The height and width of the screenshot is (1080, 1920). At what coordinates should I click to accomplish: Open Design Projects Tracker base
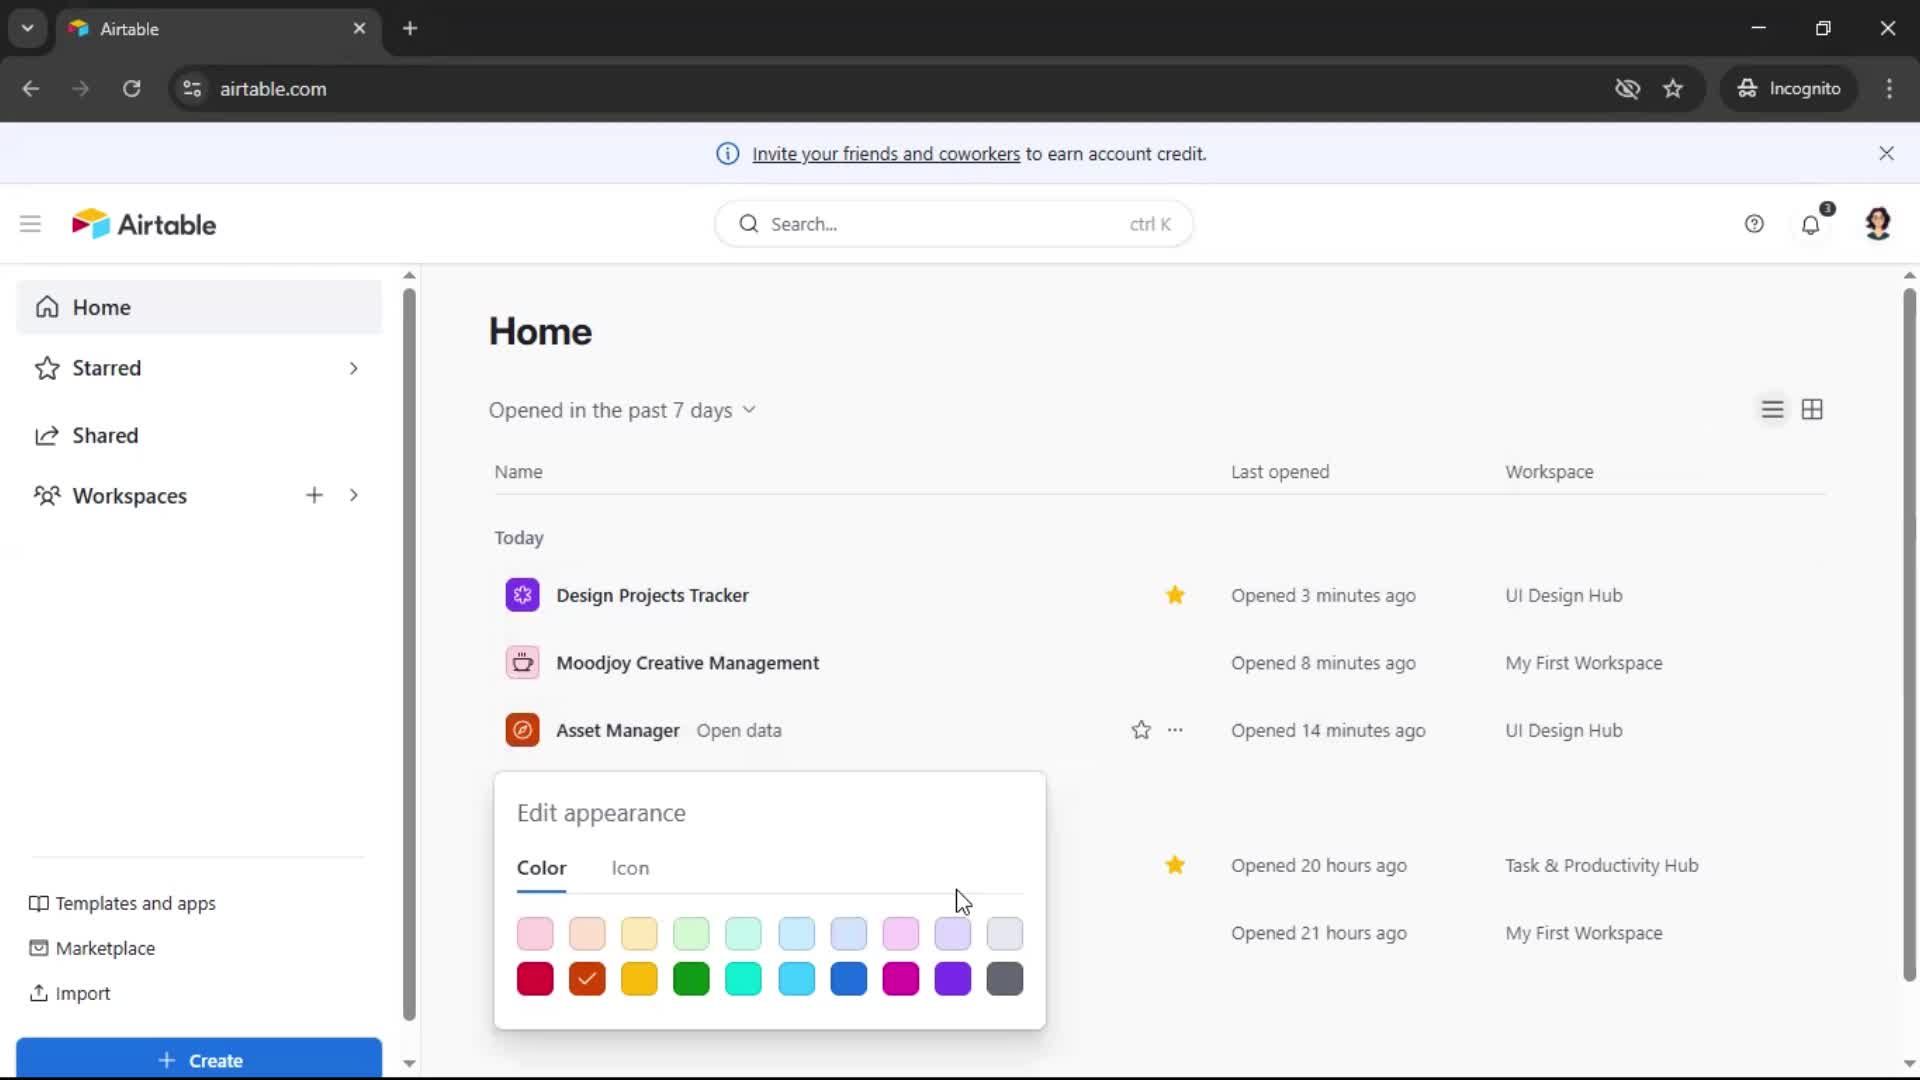pos(652,595)
